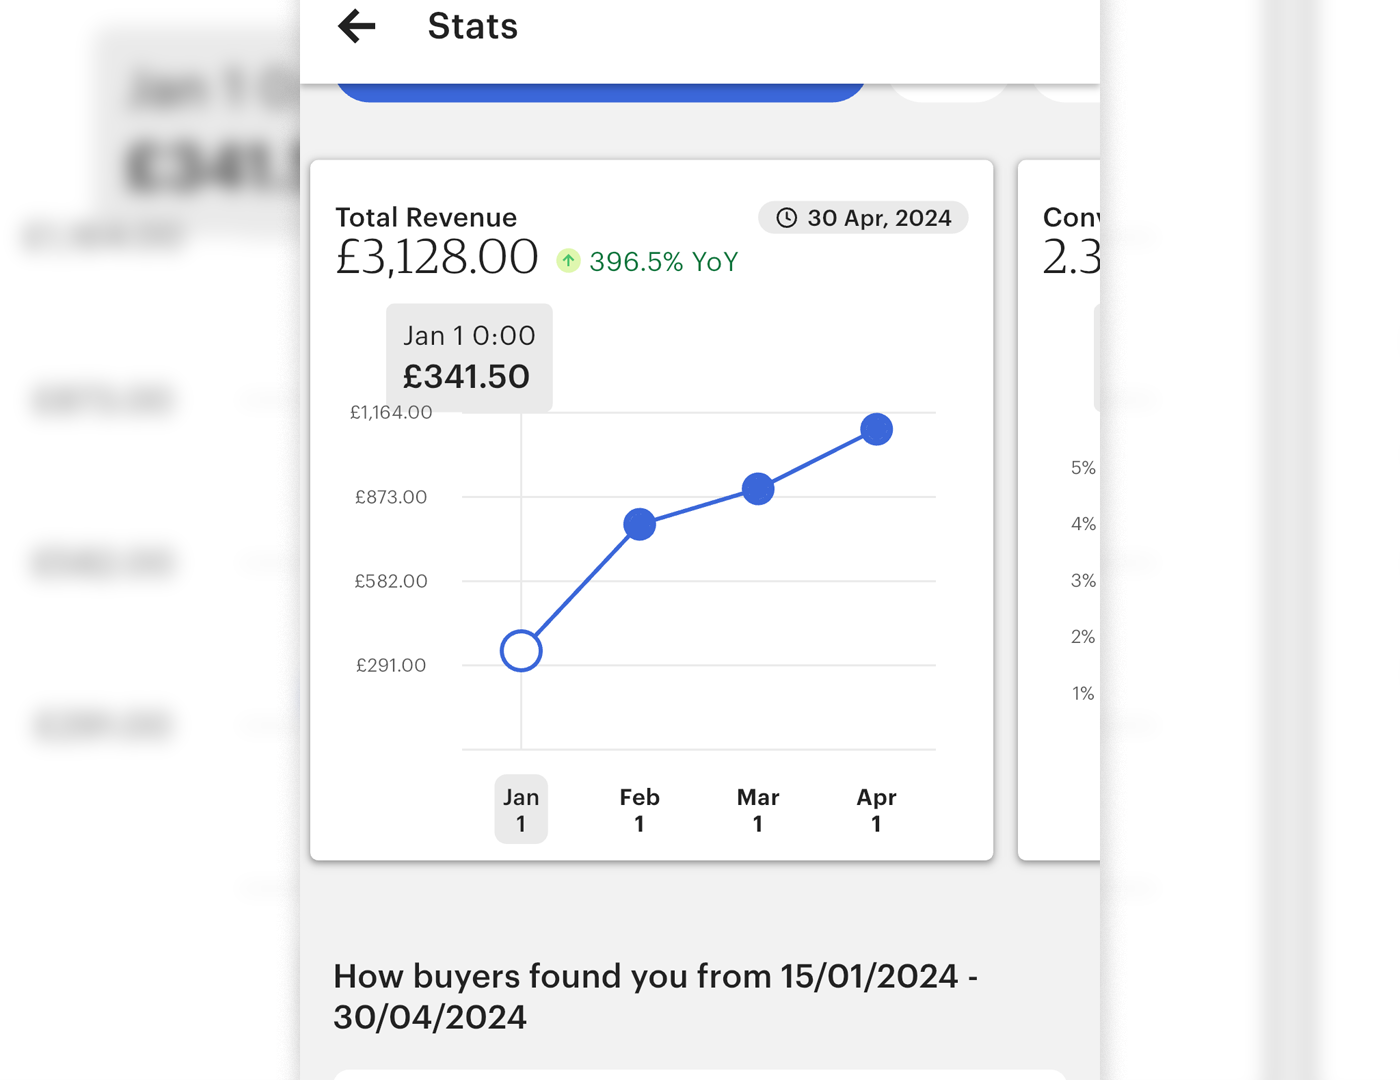Click the 396.5% YoY change text
Screen dimensions: 1400x1080
(664, 262)
